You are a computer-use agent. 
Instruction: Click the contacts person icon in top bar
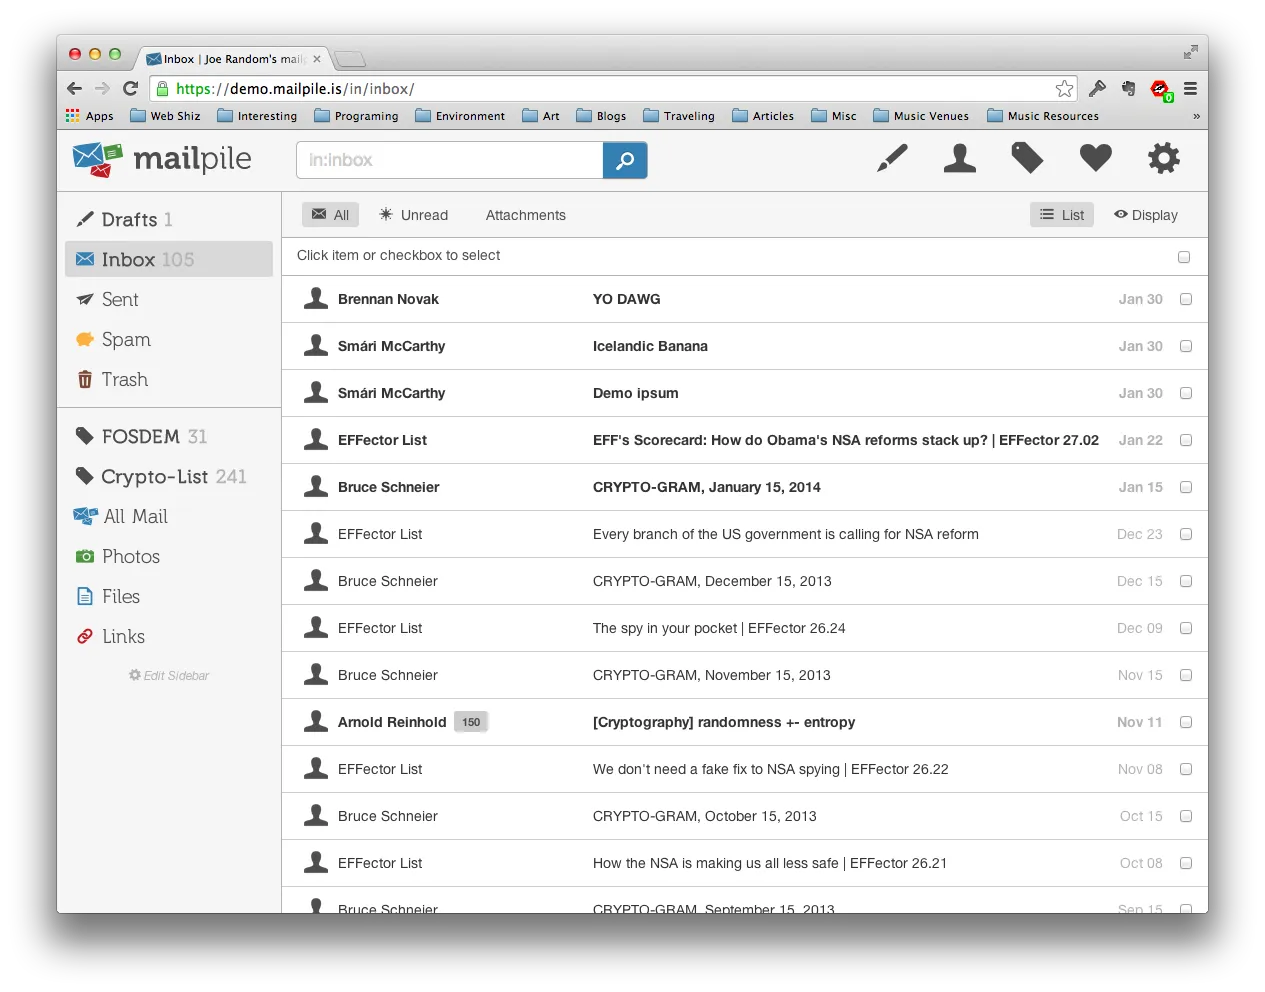960,158
